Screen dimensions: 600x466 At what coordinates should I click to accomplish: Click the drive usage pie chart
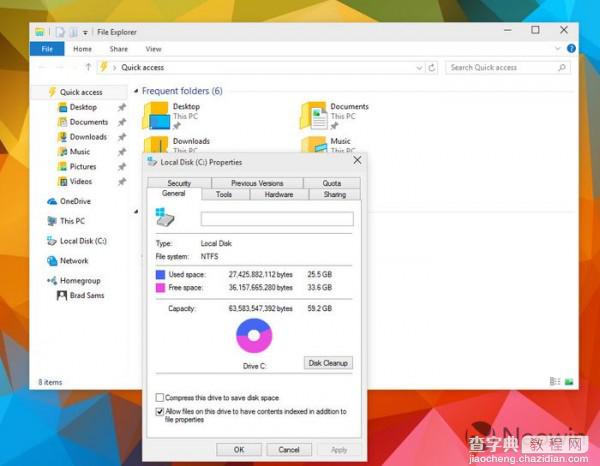254,336
